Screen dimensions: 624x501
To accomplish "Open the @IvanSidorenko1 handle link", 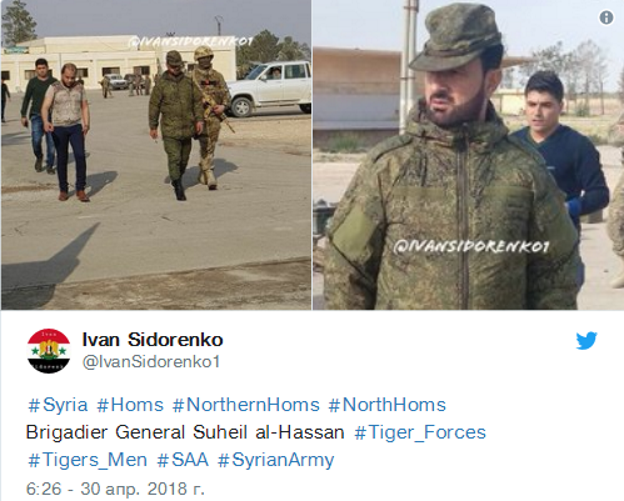I will tap(151, 362).
